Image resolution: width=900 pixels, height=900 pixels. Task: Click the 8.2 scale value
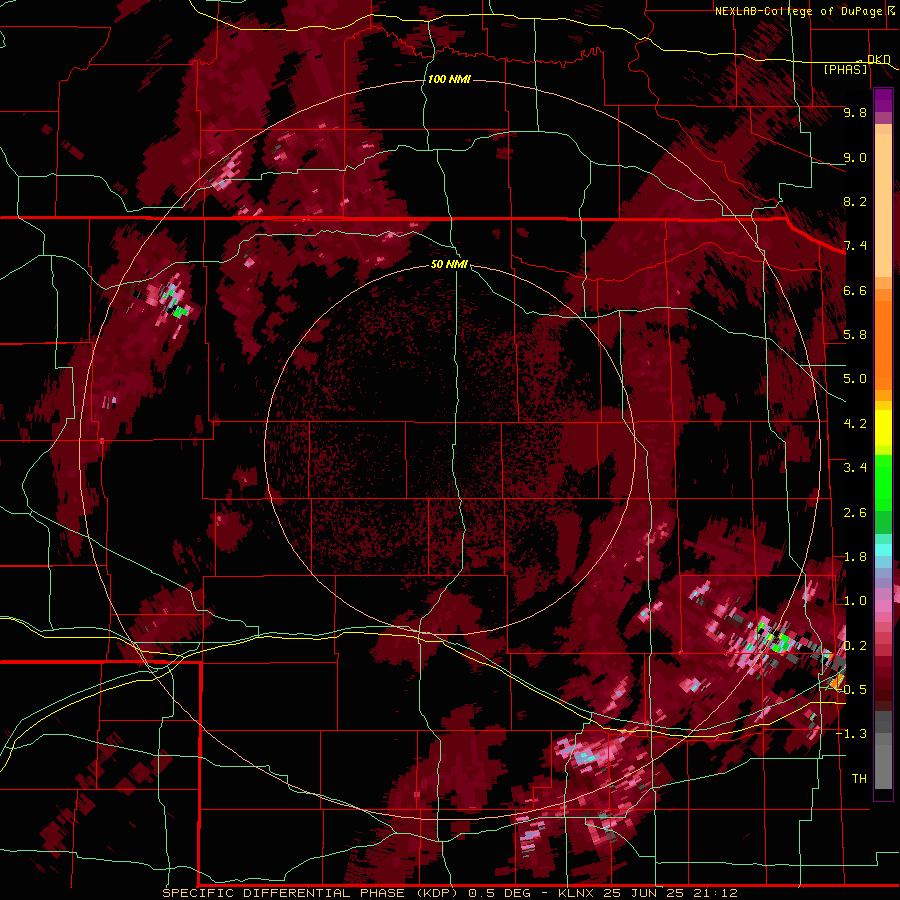pyautogui.click(x=855, y=201)
